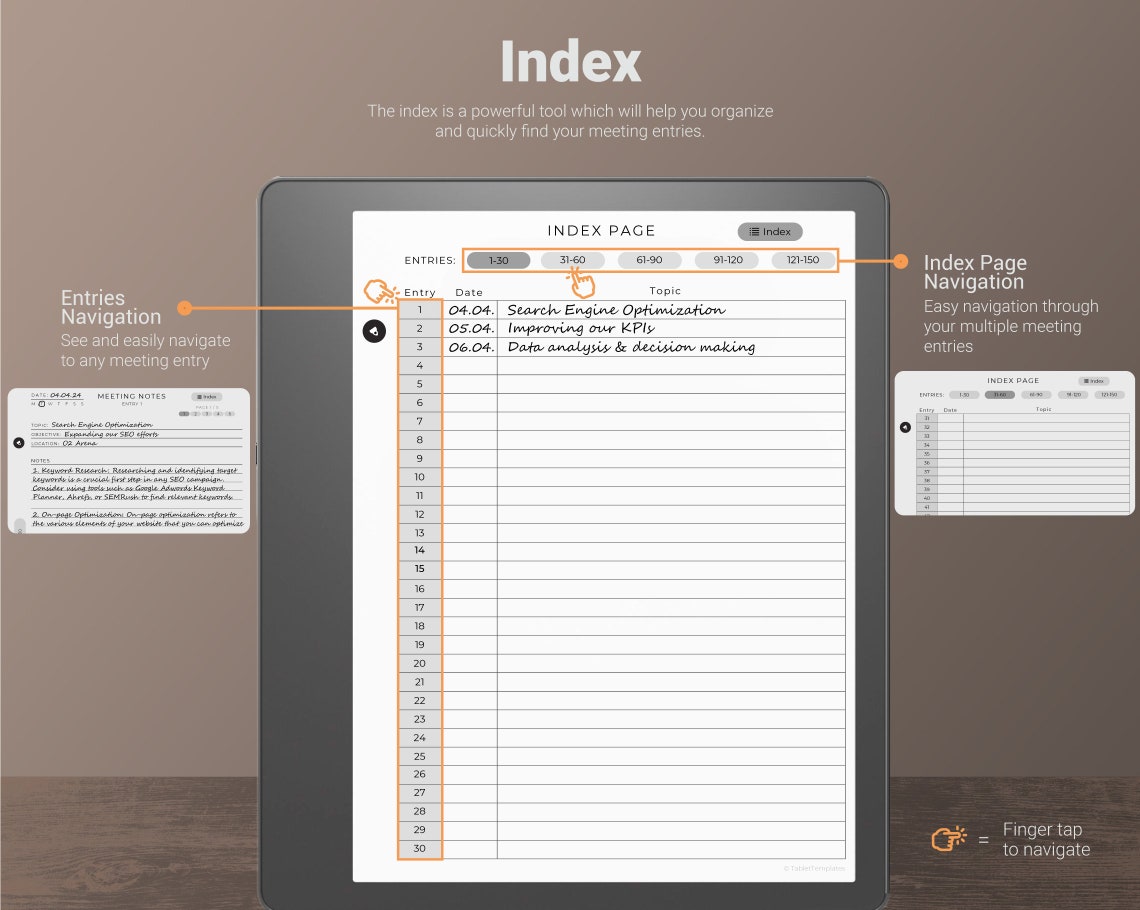
Task: Select entry row 14 in the index table
Action: click(x=419, y=551)
